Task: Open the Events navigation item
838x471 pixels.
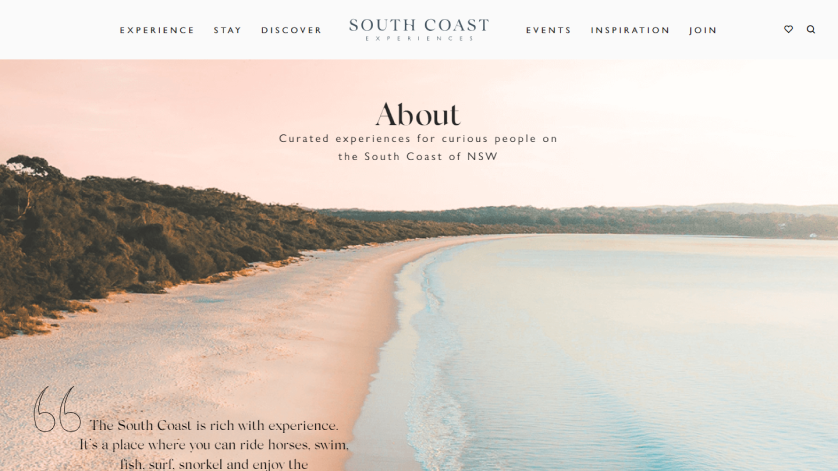Action: coord(548,30)
